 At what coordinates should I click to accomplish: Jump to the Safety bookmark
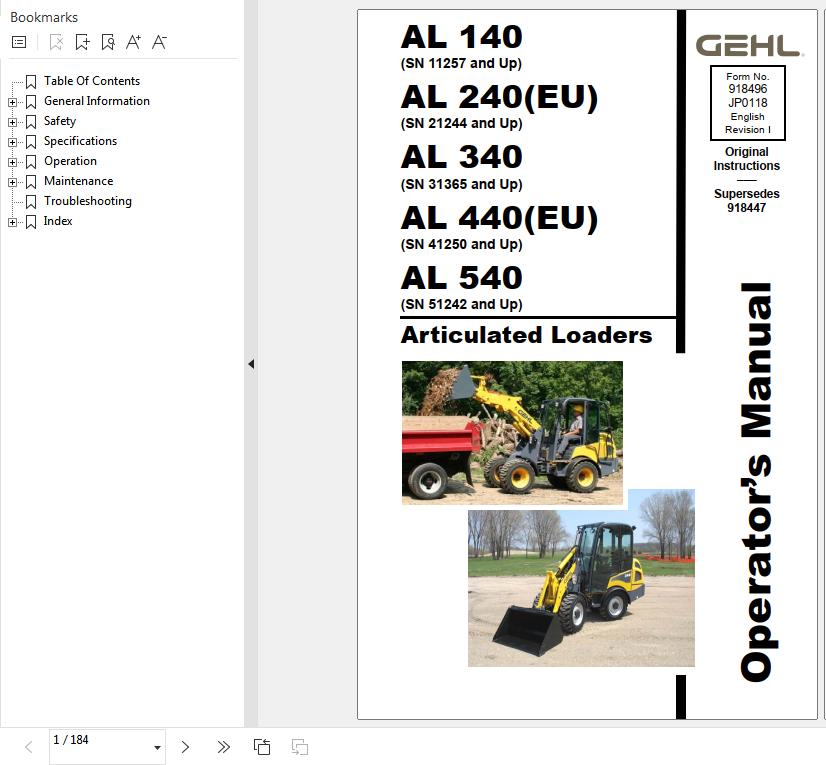click(60, 121)
